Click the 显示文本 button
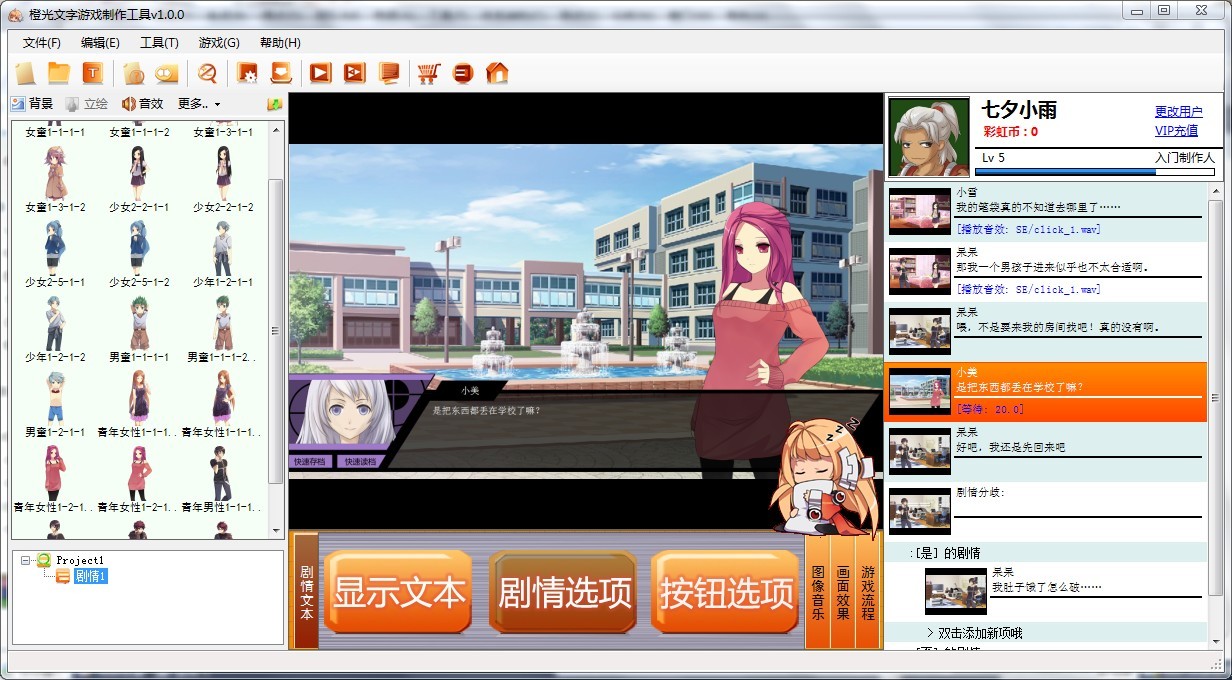This screenshot has width=1232, height=680. 398,592
